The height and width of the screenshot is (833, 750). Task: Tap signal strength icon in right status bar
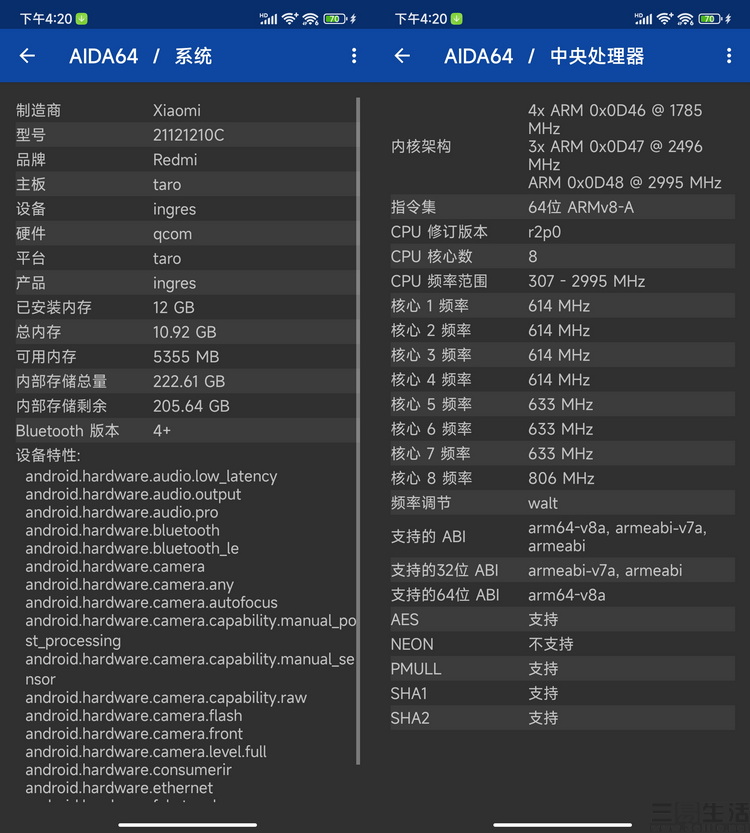(x=643, y=19)
